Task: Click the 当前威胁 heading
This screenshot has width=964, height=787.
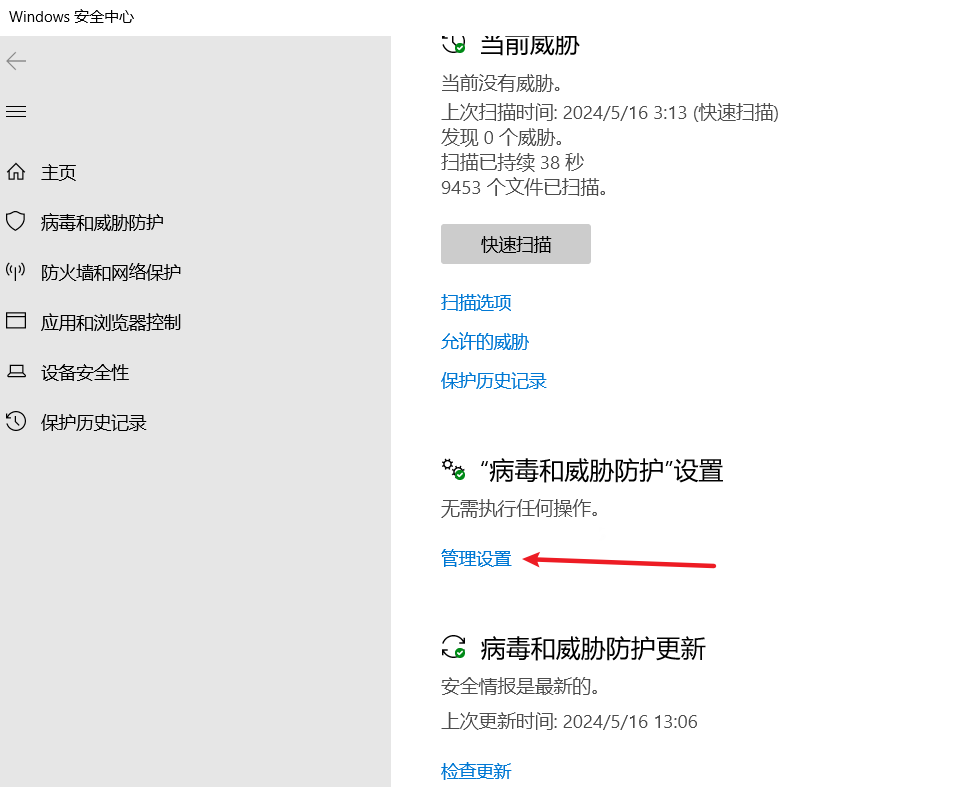Action: (x=530, y=45)
